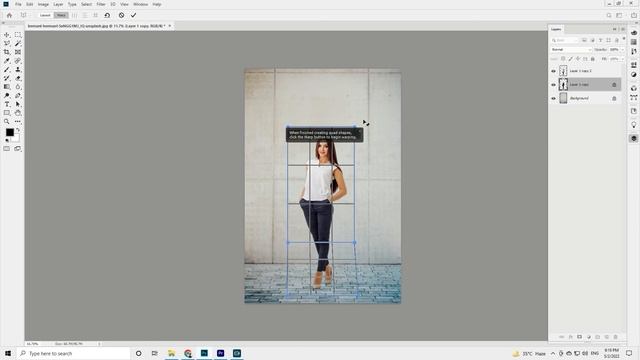Switch to the Layers panel tab

[556, 29]
